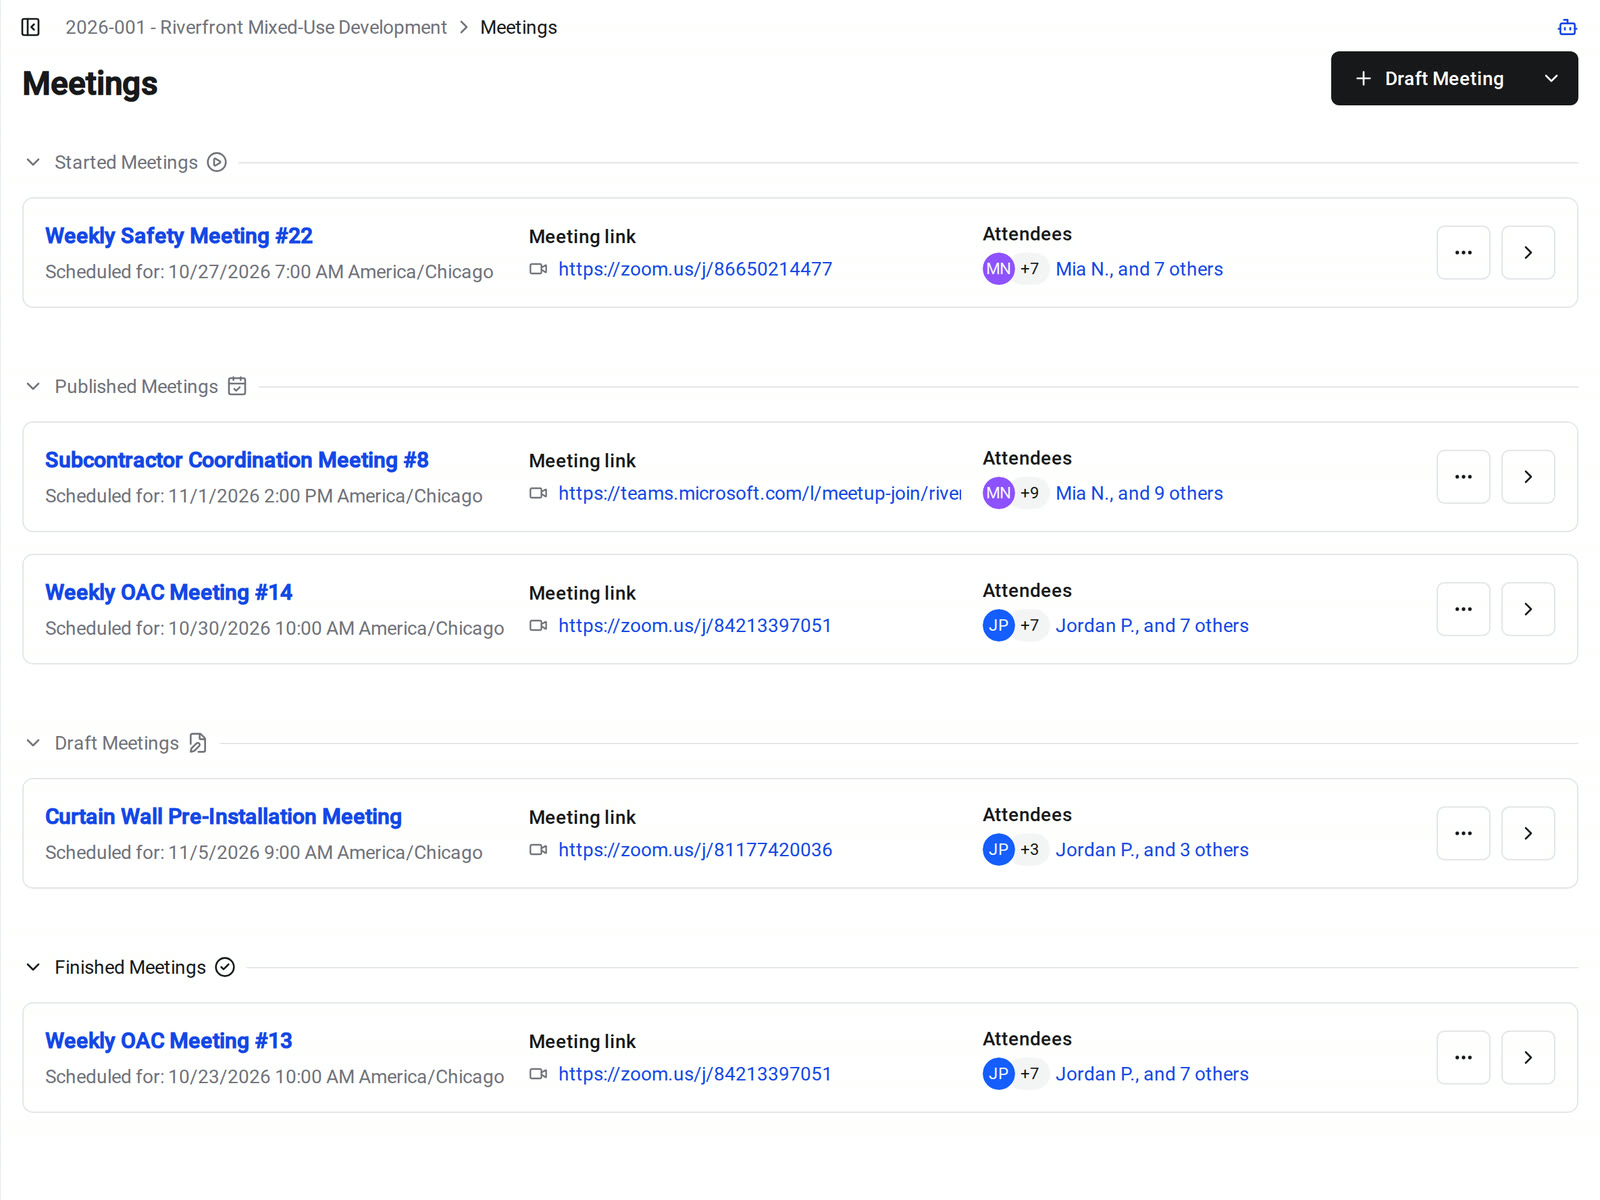Open the assistant robot icon

1567,27
